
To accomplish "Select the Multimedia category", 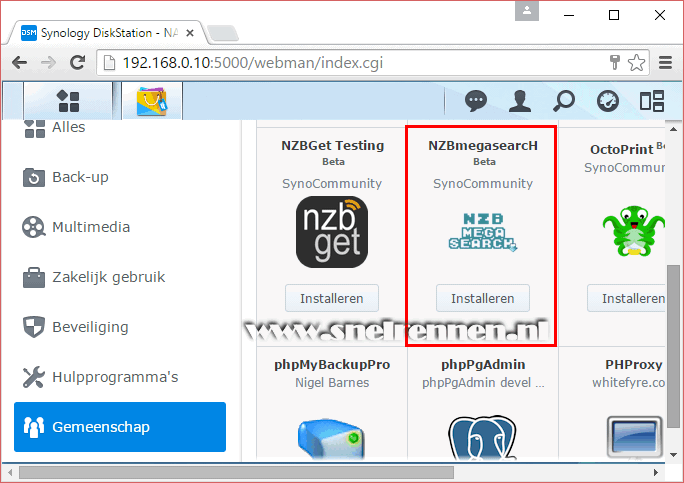I will point(120,227).
